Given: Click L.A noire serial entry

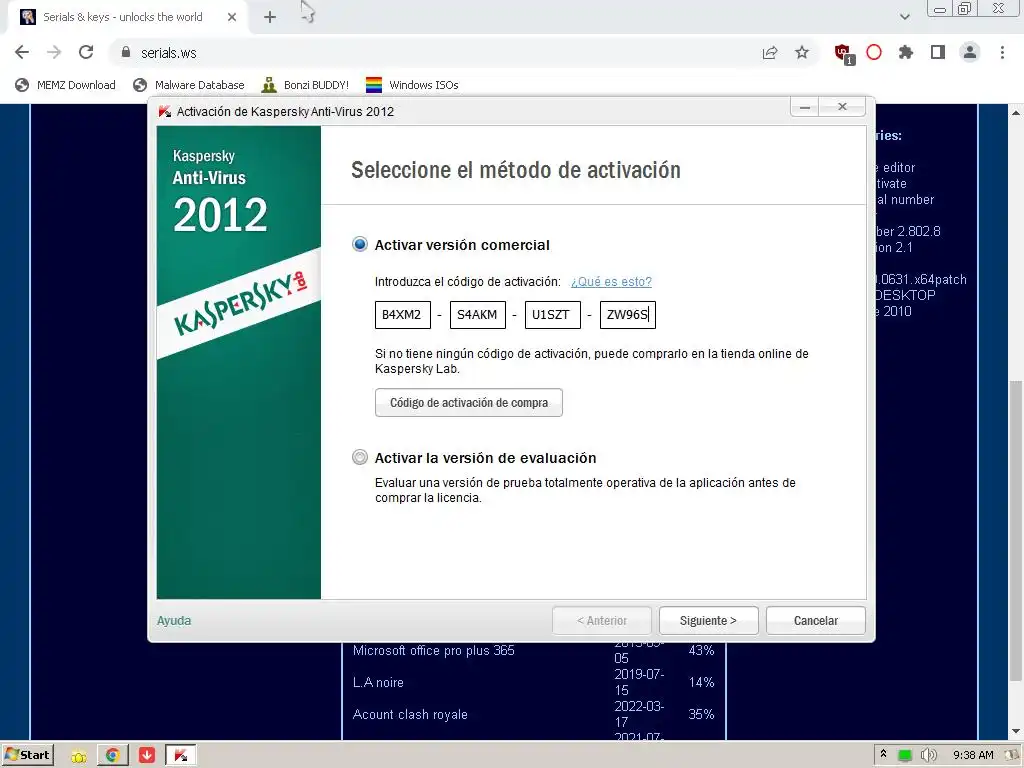Looking at the screenshot, I should pyautogui.click(x=378, y=682).
